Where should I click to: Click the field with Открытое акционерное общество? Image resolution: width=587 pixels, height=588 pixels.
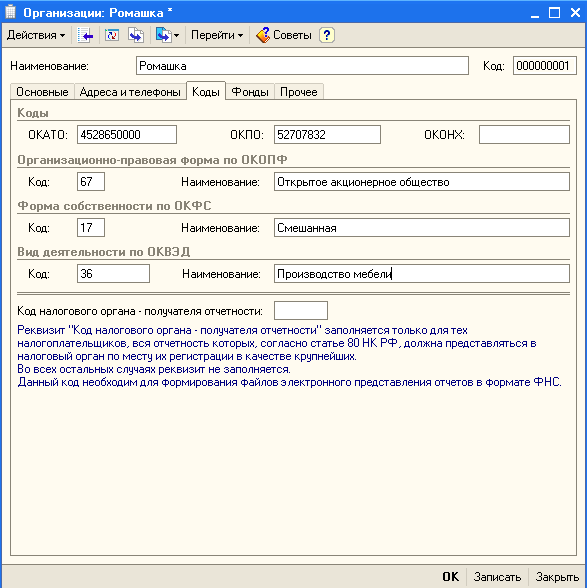422,182
